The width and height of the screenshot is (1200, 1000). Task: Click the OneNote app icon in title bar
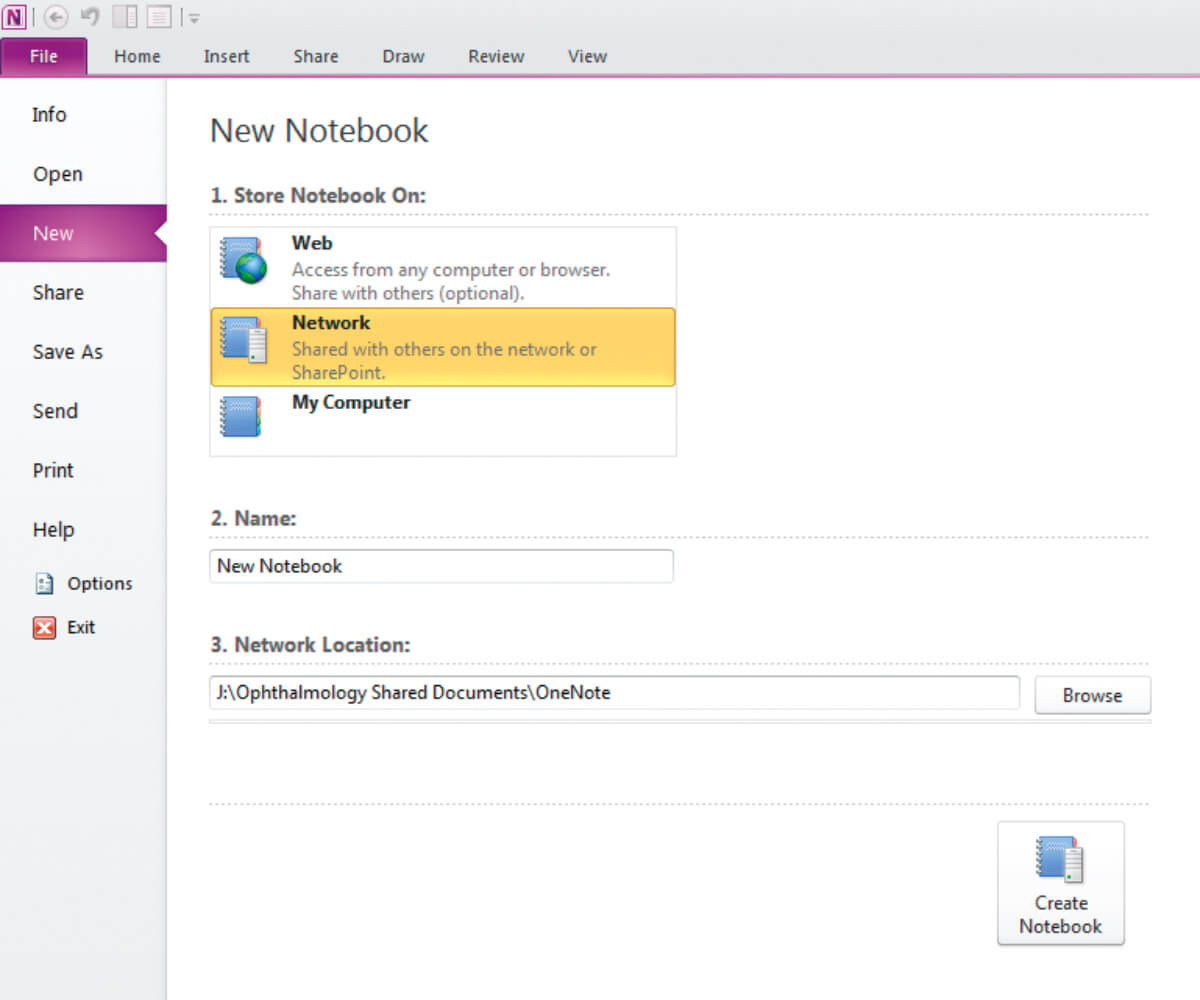14,17
